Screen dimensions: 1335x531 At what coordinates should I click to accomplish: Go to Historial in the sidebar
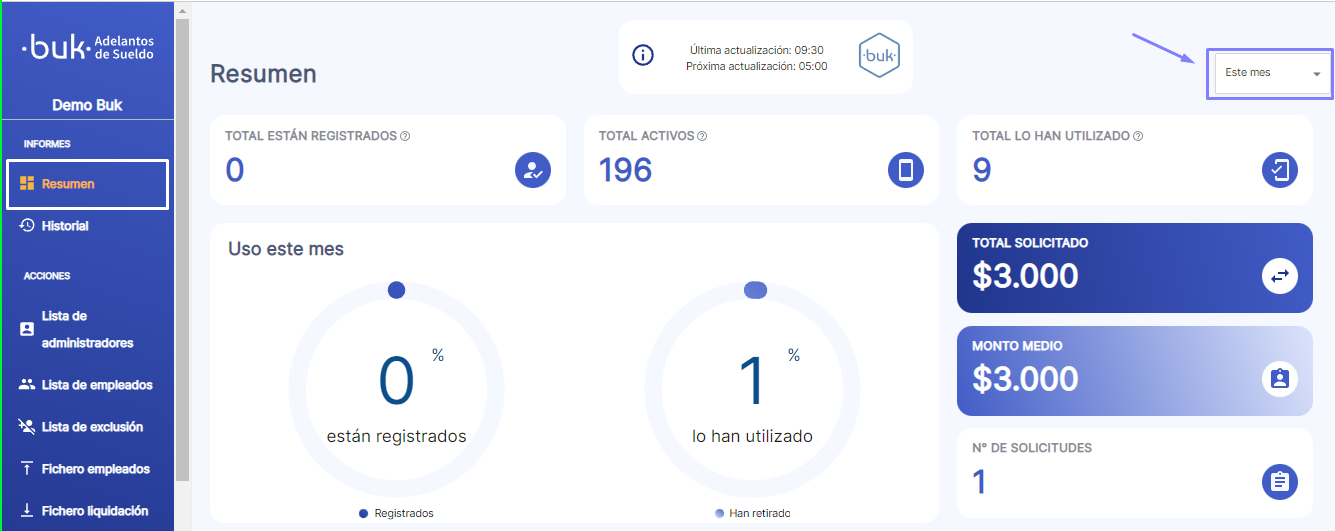(x=64, y=226)
